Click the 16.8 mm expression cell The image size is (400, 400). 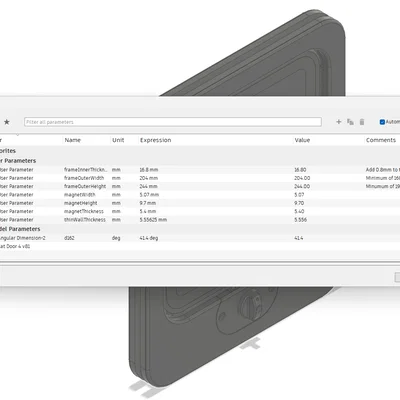click(x=149, y=170)
